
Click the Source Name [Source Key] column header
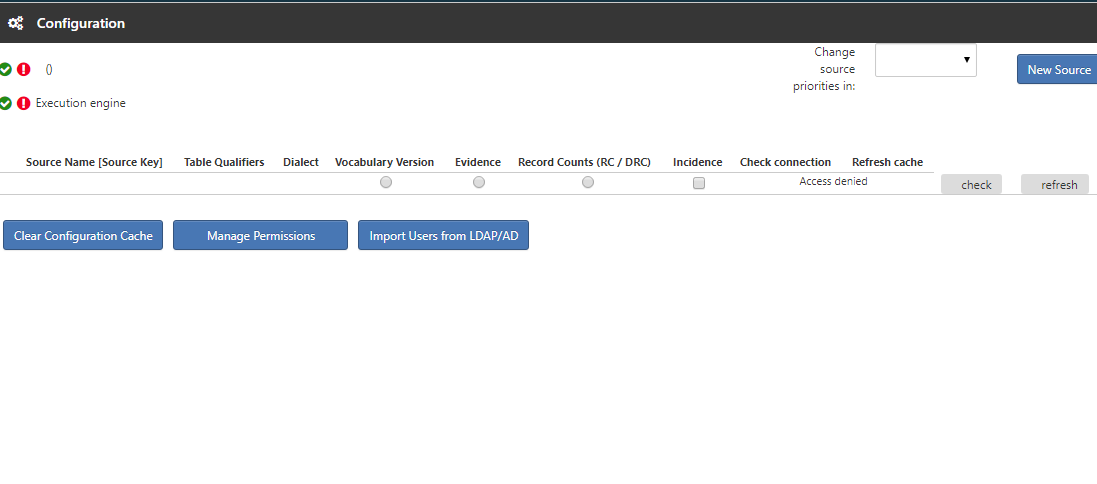point(94,162)
